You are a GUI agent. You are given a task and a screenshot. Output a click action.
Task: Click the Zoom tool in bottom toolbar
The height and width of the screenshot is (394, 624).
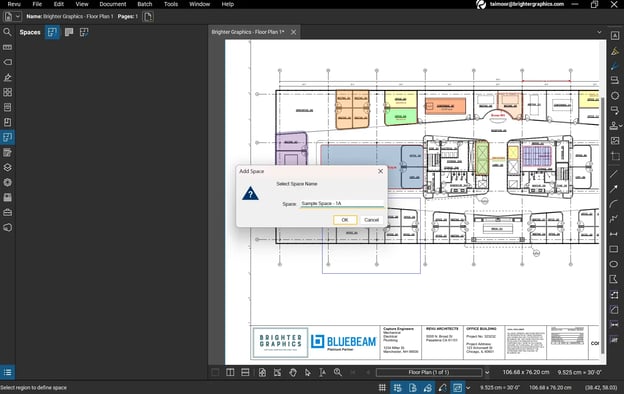tap(337, 373)
